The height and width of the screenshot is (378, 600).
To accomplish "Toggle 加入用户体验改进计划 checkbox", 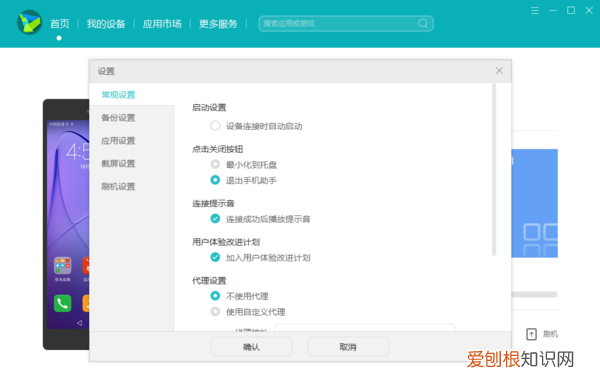I will coord(215,257).
